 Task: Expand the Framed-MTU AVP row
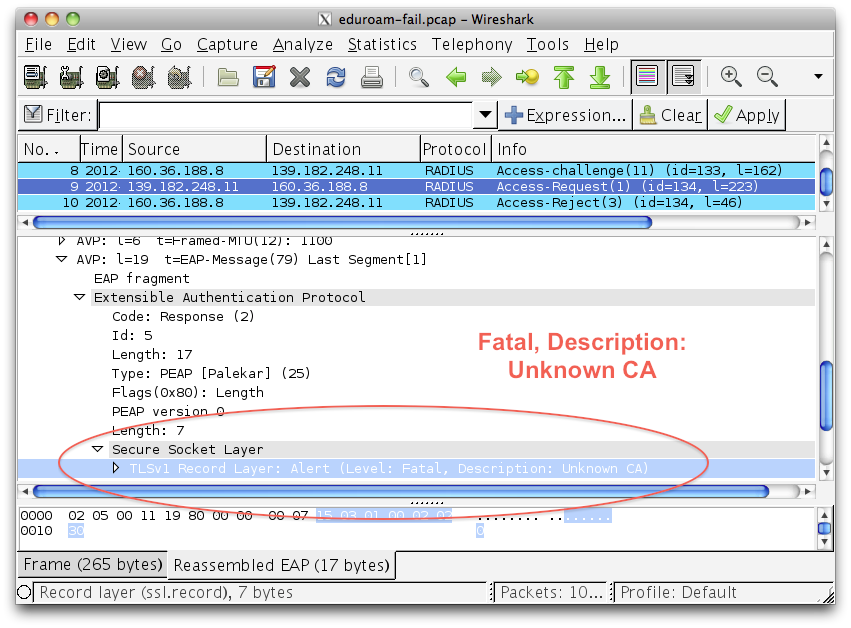click(x=61, y=240)
